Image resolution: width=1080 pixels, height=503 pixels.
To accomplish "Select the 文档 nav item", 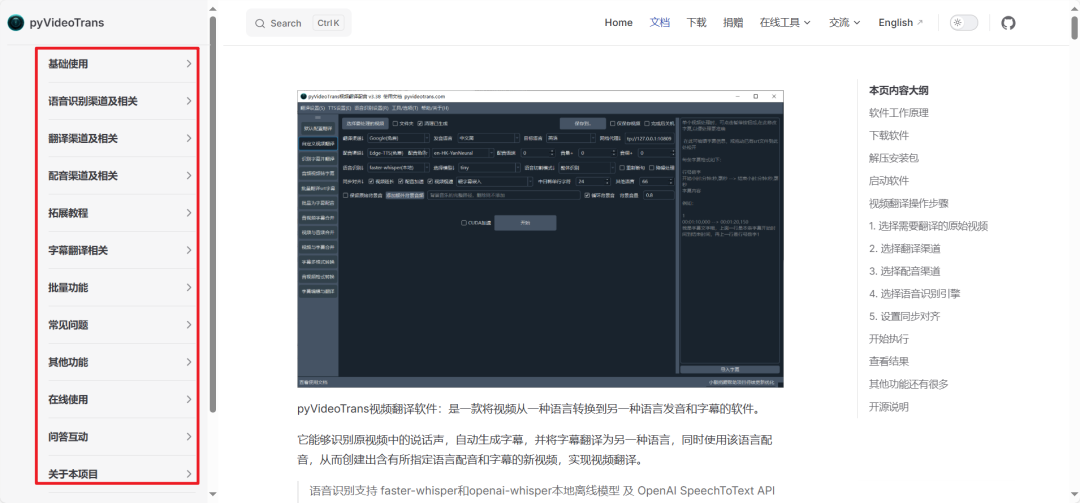I will pyautogui.click(x=660, y=23).
